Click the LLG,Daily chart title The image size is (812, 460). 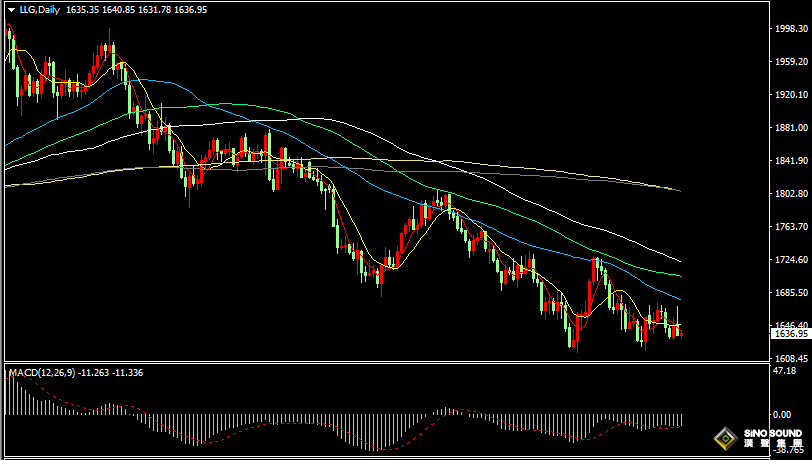(x=39, y=9)
